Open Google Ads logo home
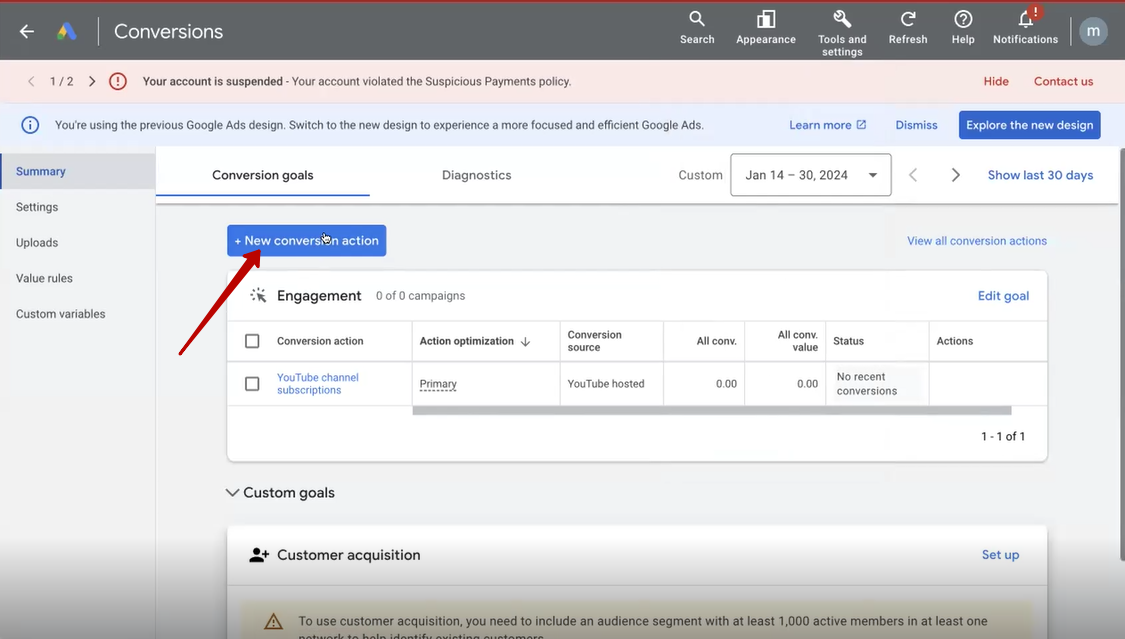Screen dimensions: 1125x639 pyautogui.click(x=67, y=32)
